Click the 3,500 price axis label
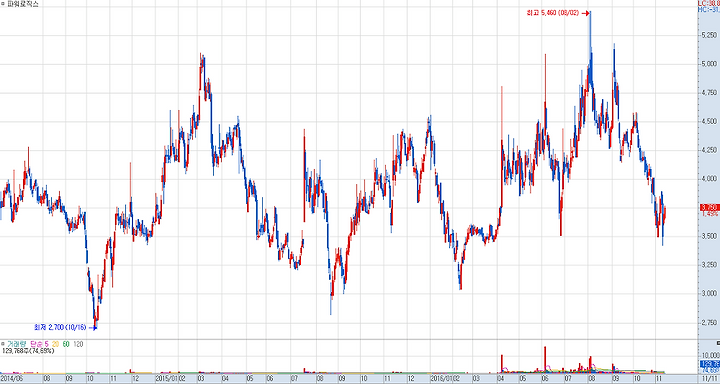The image size is (720, 384). tap(709, 236)
